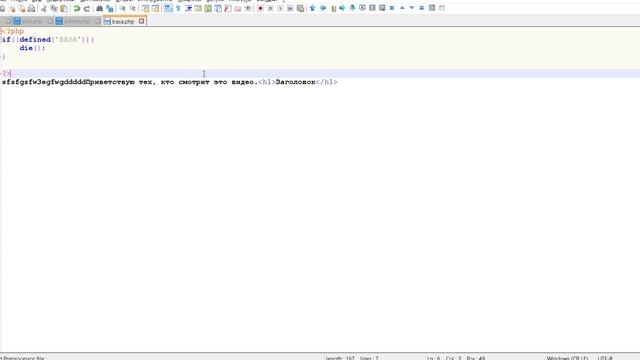Toggle Show All Characters pilcrow icon
Viewport: 640px width, 360px height.
point(178,8)
